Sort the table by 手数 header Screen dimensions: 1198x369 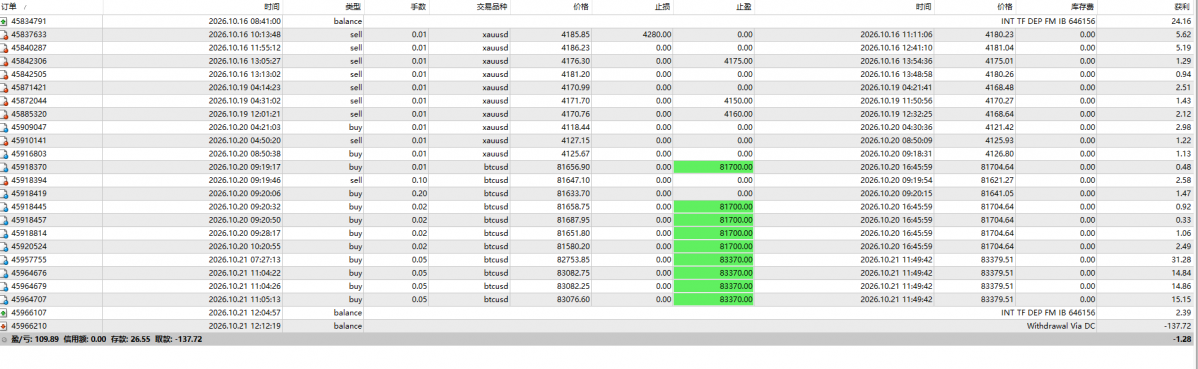click(x=397, y=7)
